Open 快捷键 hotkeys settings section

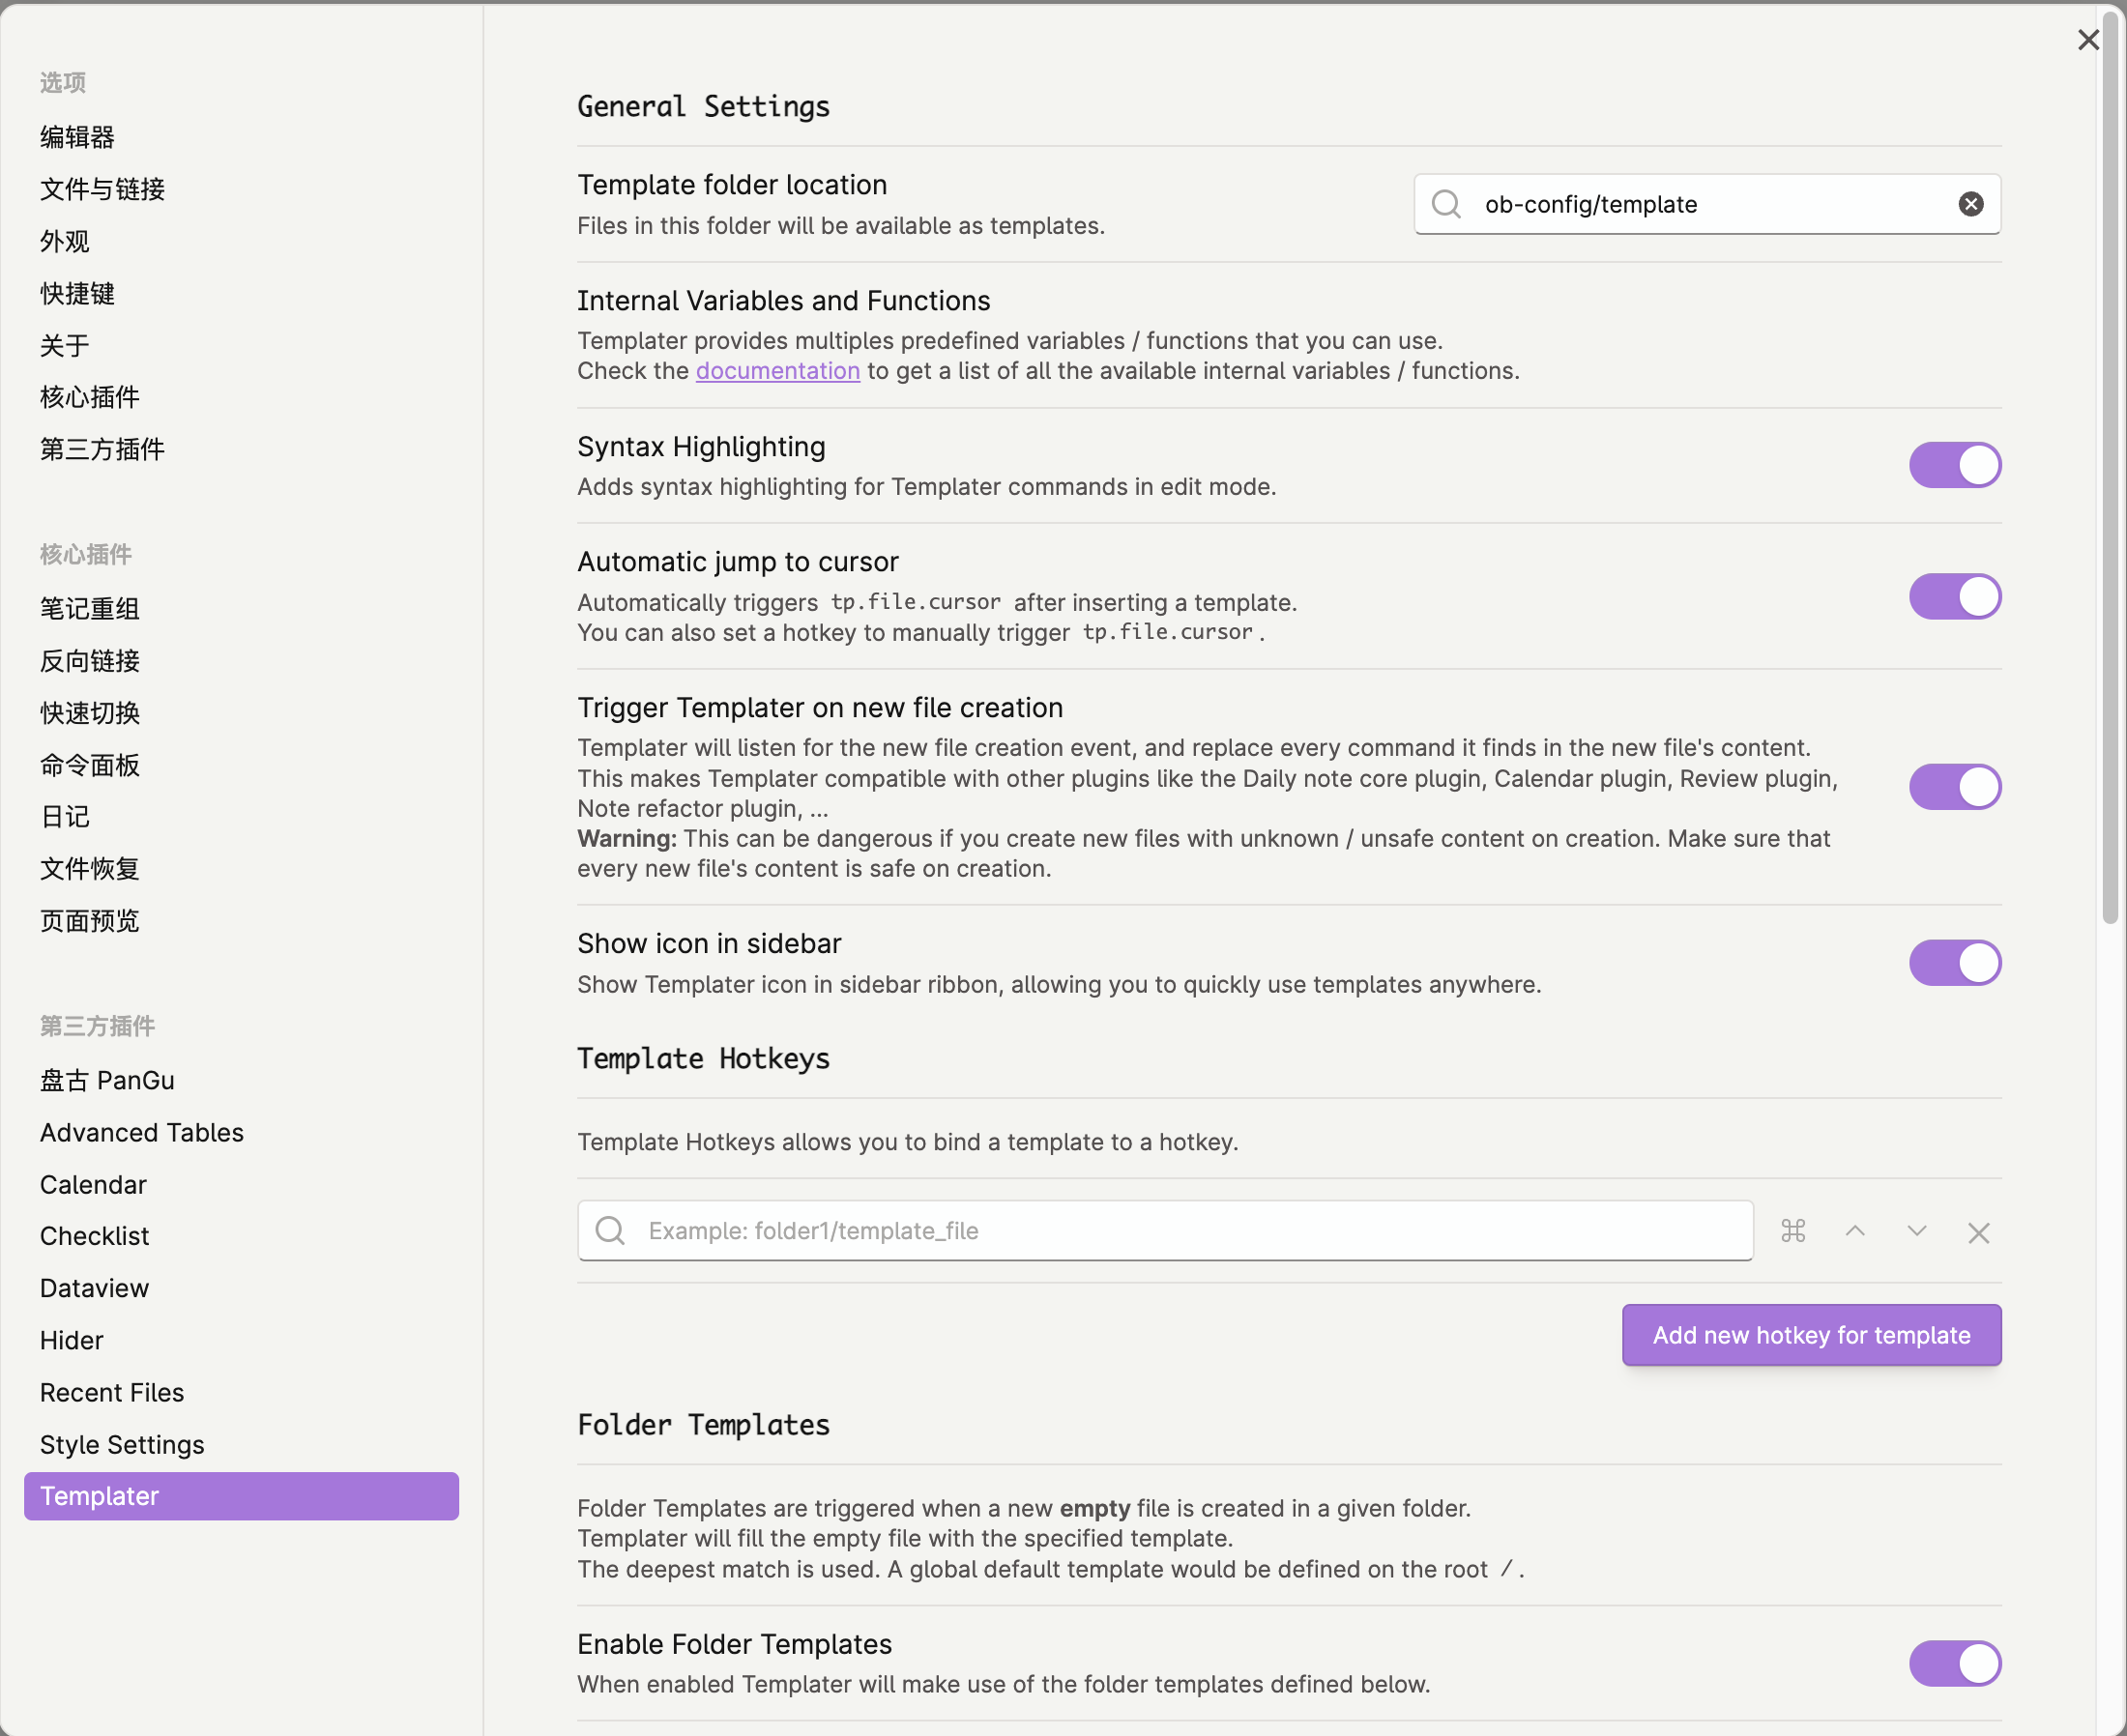(77, 293)
